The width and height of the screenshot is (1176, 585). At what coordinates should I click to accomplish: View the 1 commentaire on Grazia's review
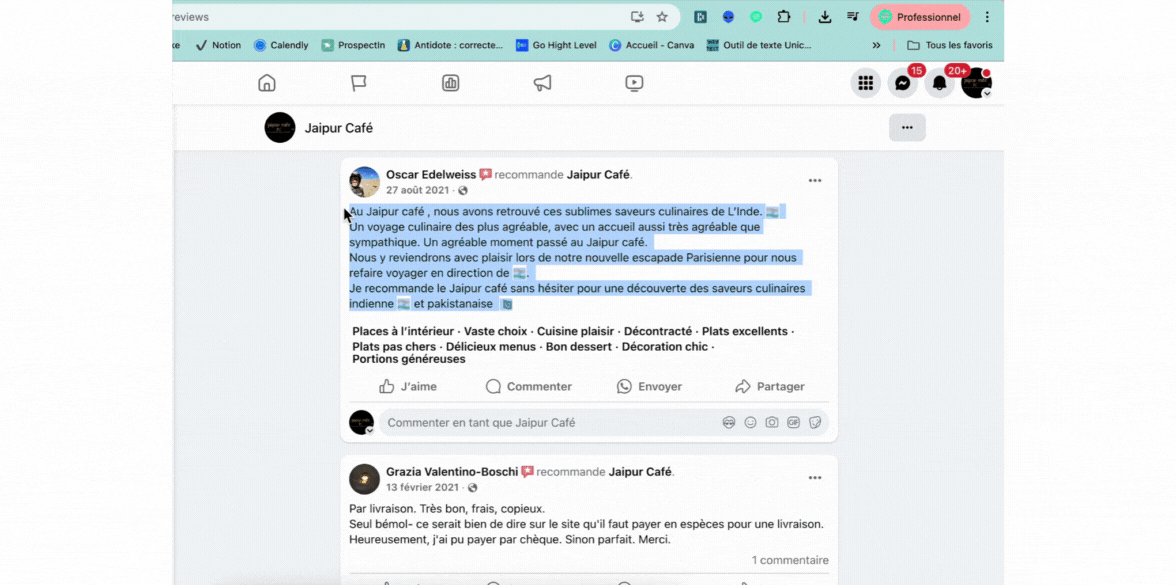[790, 560]
